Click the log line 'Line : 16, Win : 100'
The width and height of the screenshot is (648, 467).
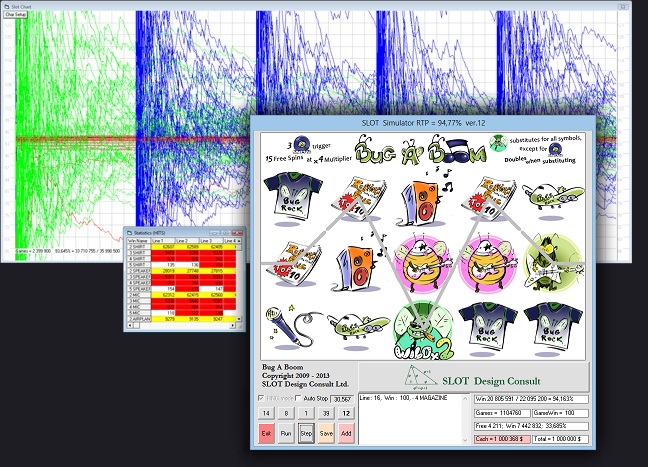[x=403, y=398]
